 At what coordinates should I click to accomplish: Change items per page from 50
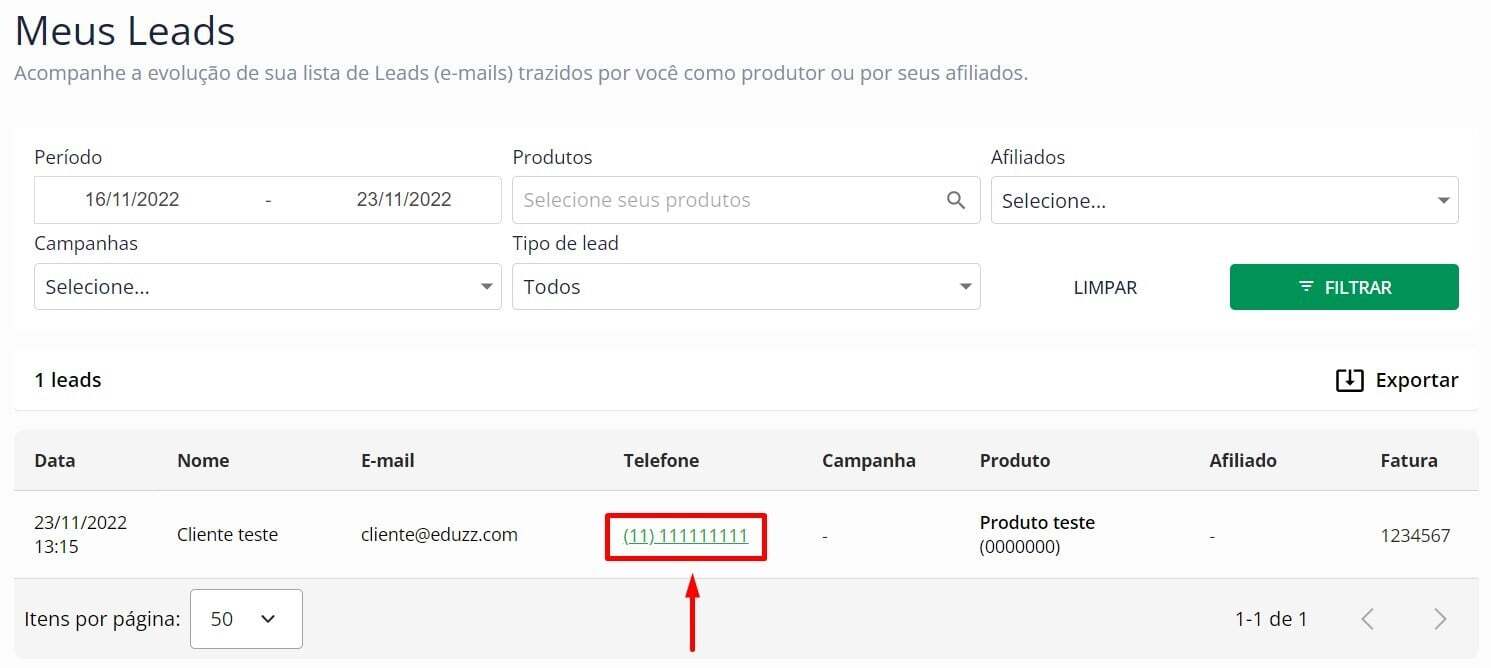click(246, 619)
